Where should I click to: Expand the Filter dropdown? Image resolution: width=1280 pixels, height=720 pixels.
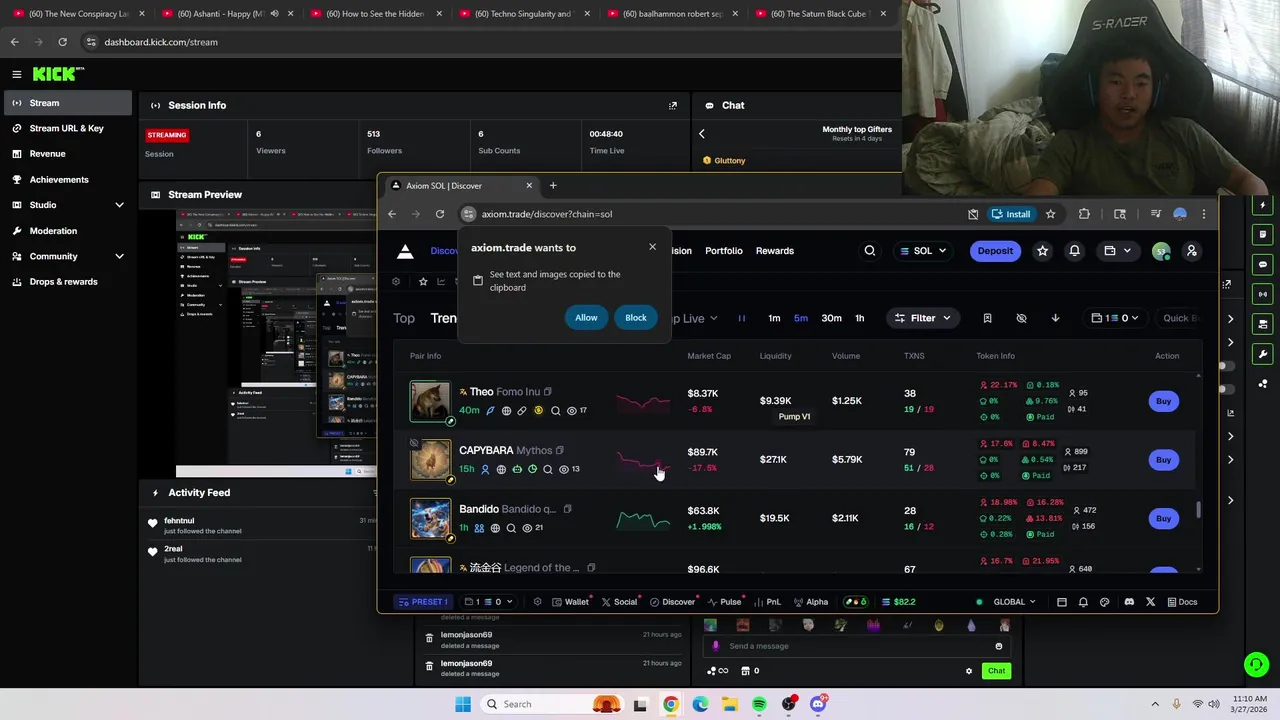[x=922, y=318]
